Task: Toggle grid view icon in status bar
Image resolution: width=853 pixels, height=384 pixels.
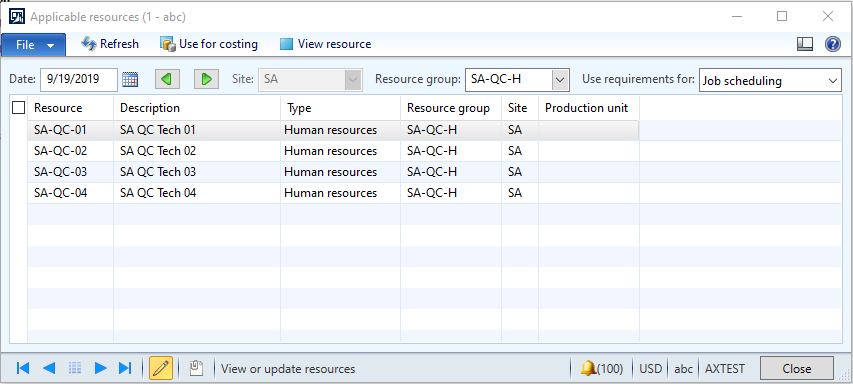Action: click(x=75, y=368)
